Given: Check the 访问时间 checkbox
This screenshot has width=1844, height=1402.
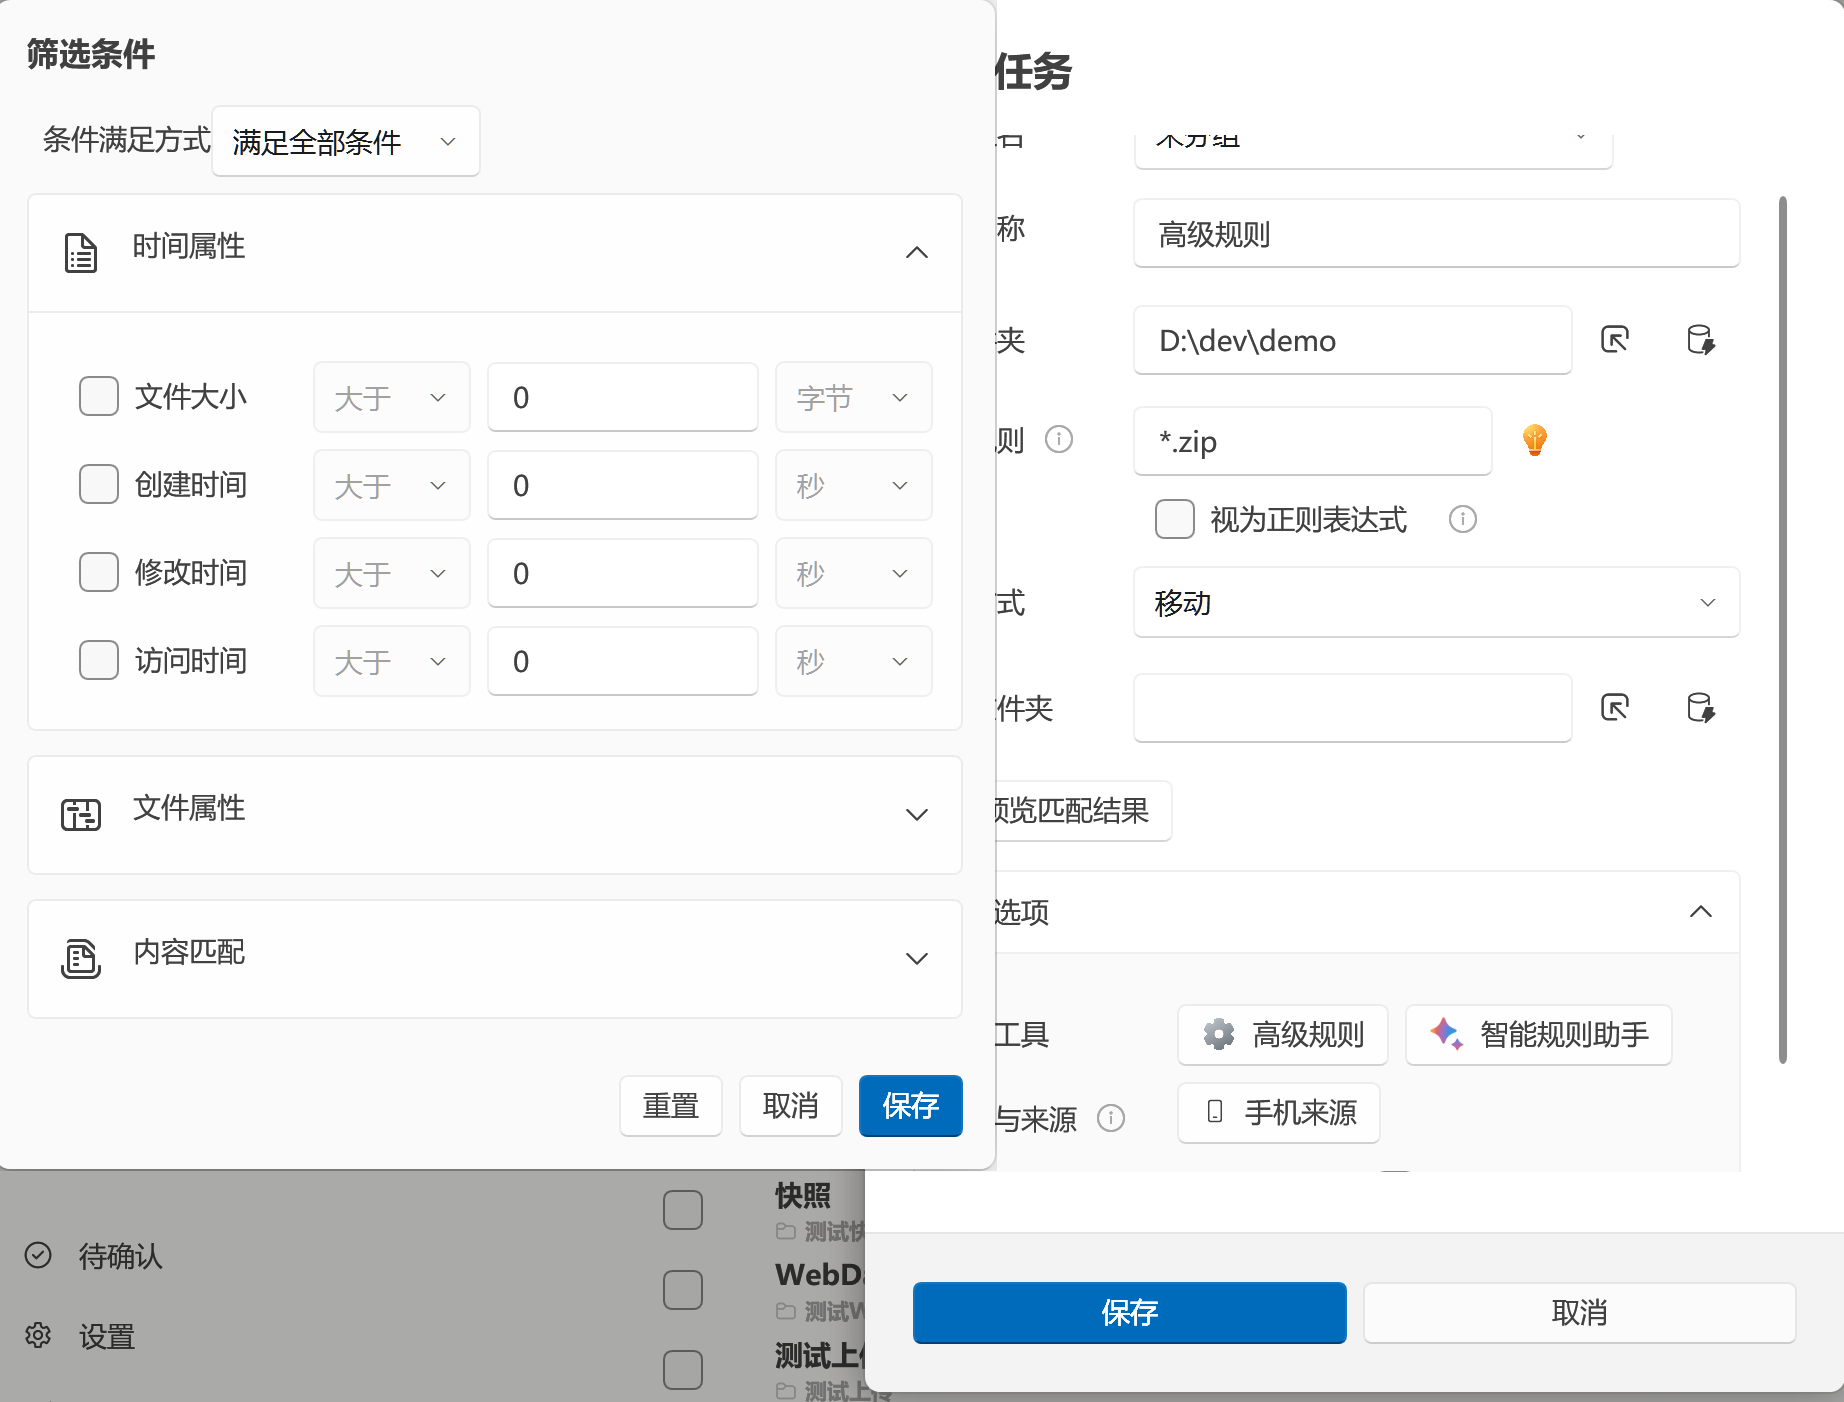Looking at the screenshot, I should 99,660.
